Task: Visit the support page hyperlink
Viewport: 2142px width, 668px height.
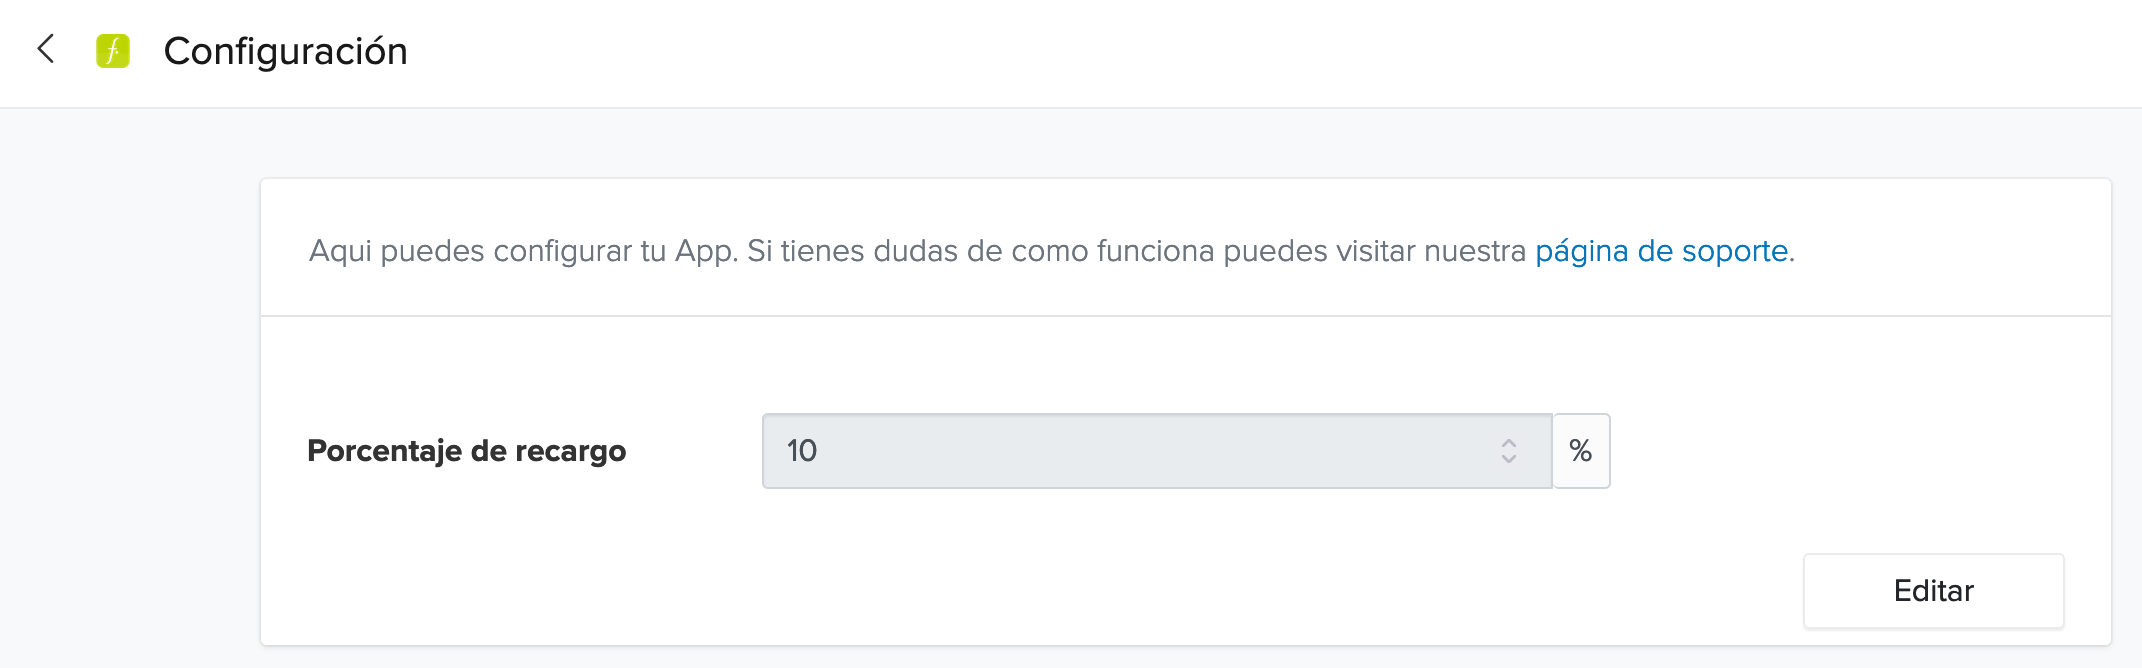Action: [x=1662, y=251]
